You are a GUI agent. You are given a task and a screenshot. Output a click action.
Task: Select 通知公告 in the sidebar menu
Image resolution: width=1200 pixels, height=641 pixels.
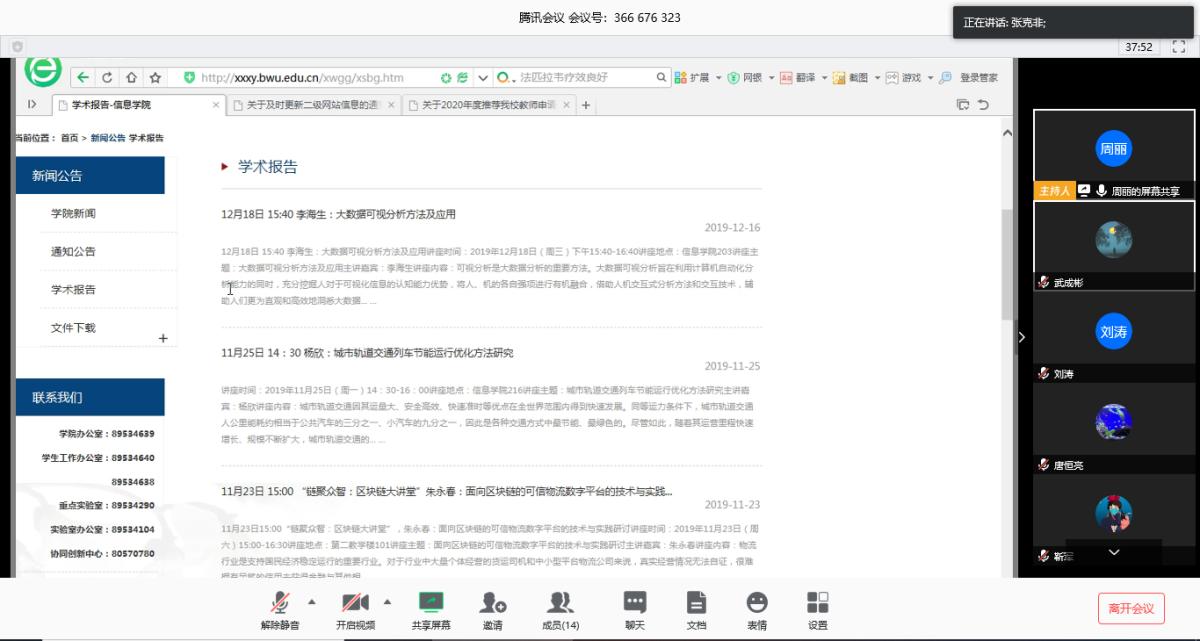click(74, 252)
